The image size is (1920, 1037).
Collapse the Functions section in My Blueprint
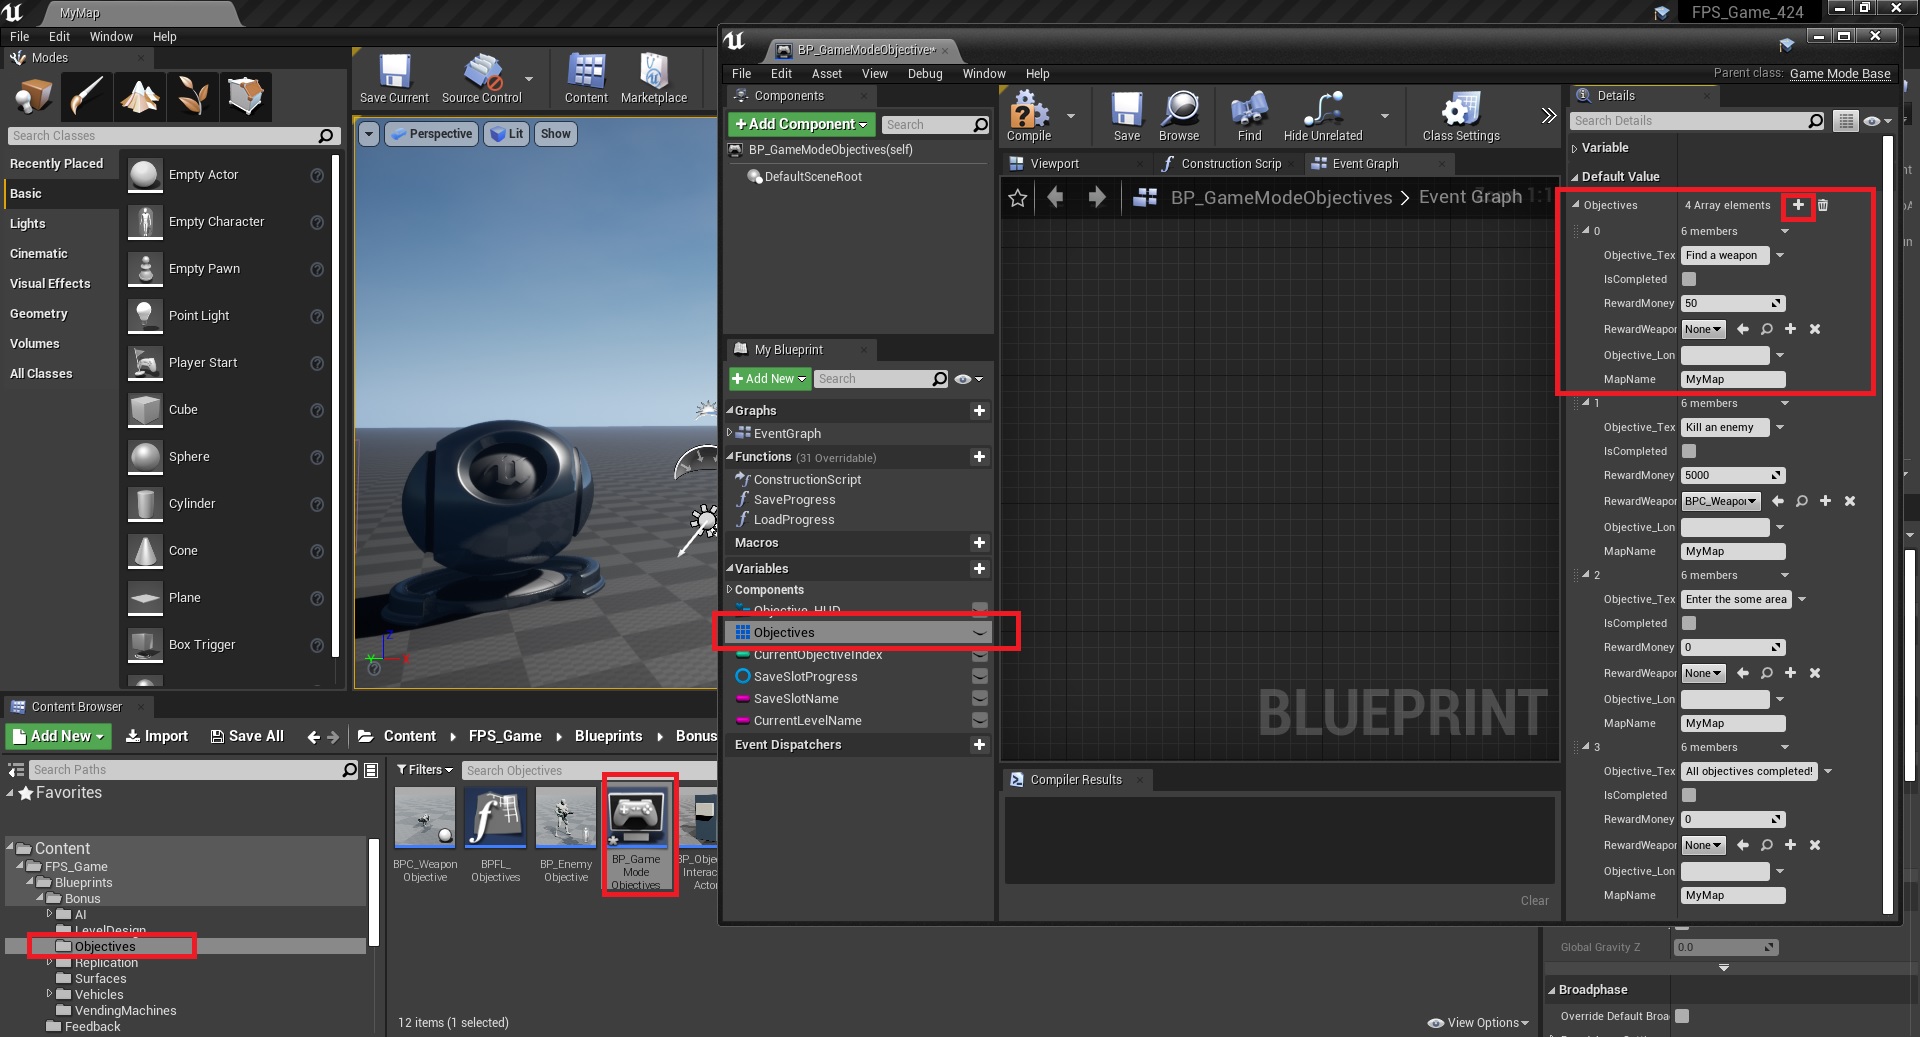tap(730, 457)
